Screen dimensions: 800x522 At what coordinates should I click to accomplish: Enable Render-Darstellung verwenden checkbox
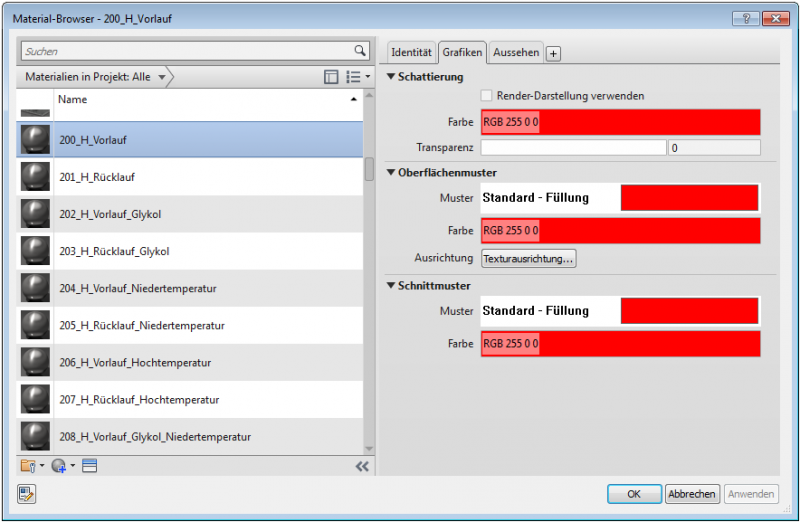[486, 96]
